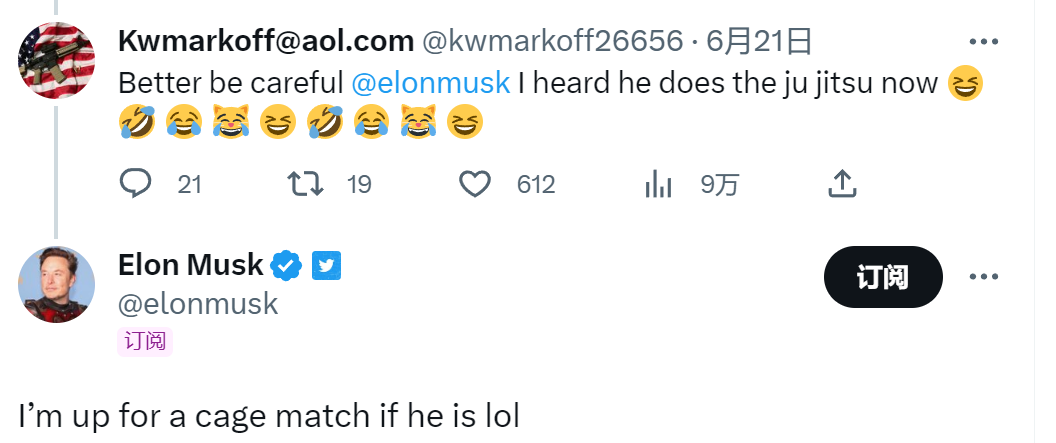Click the @elonmusk handle under the name

[x=198, y=304]
